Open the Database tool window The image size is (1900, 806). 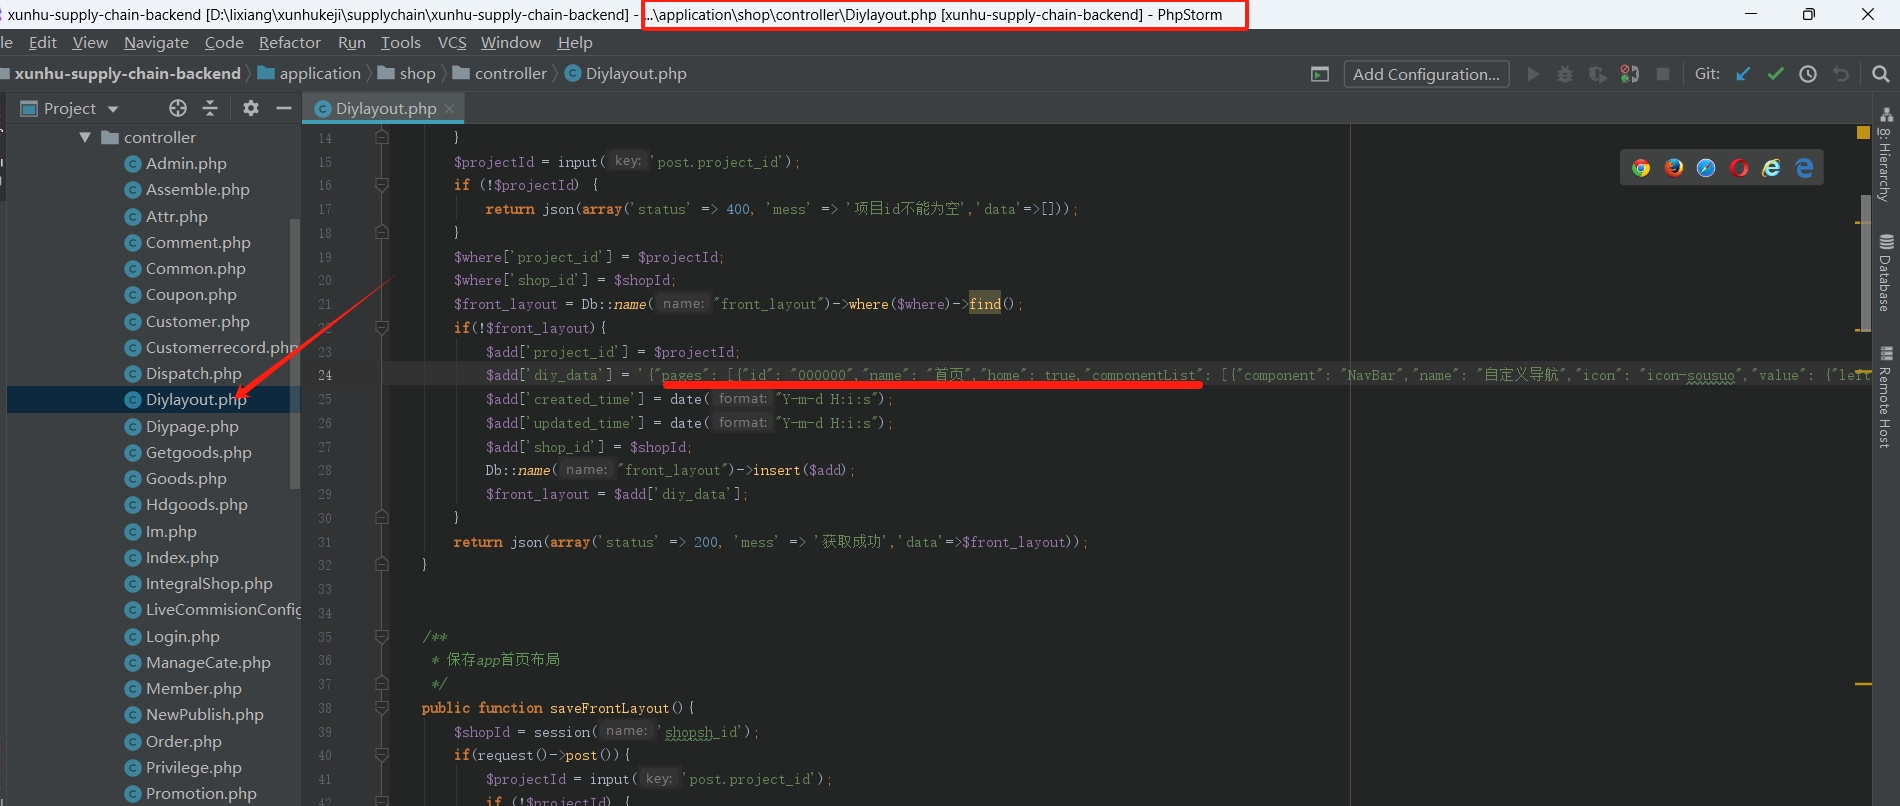(1886, 273)
